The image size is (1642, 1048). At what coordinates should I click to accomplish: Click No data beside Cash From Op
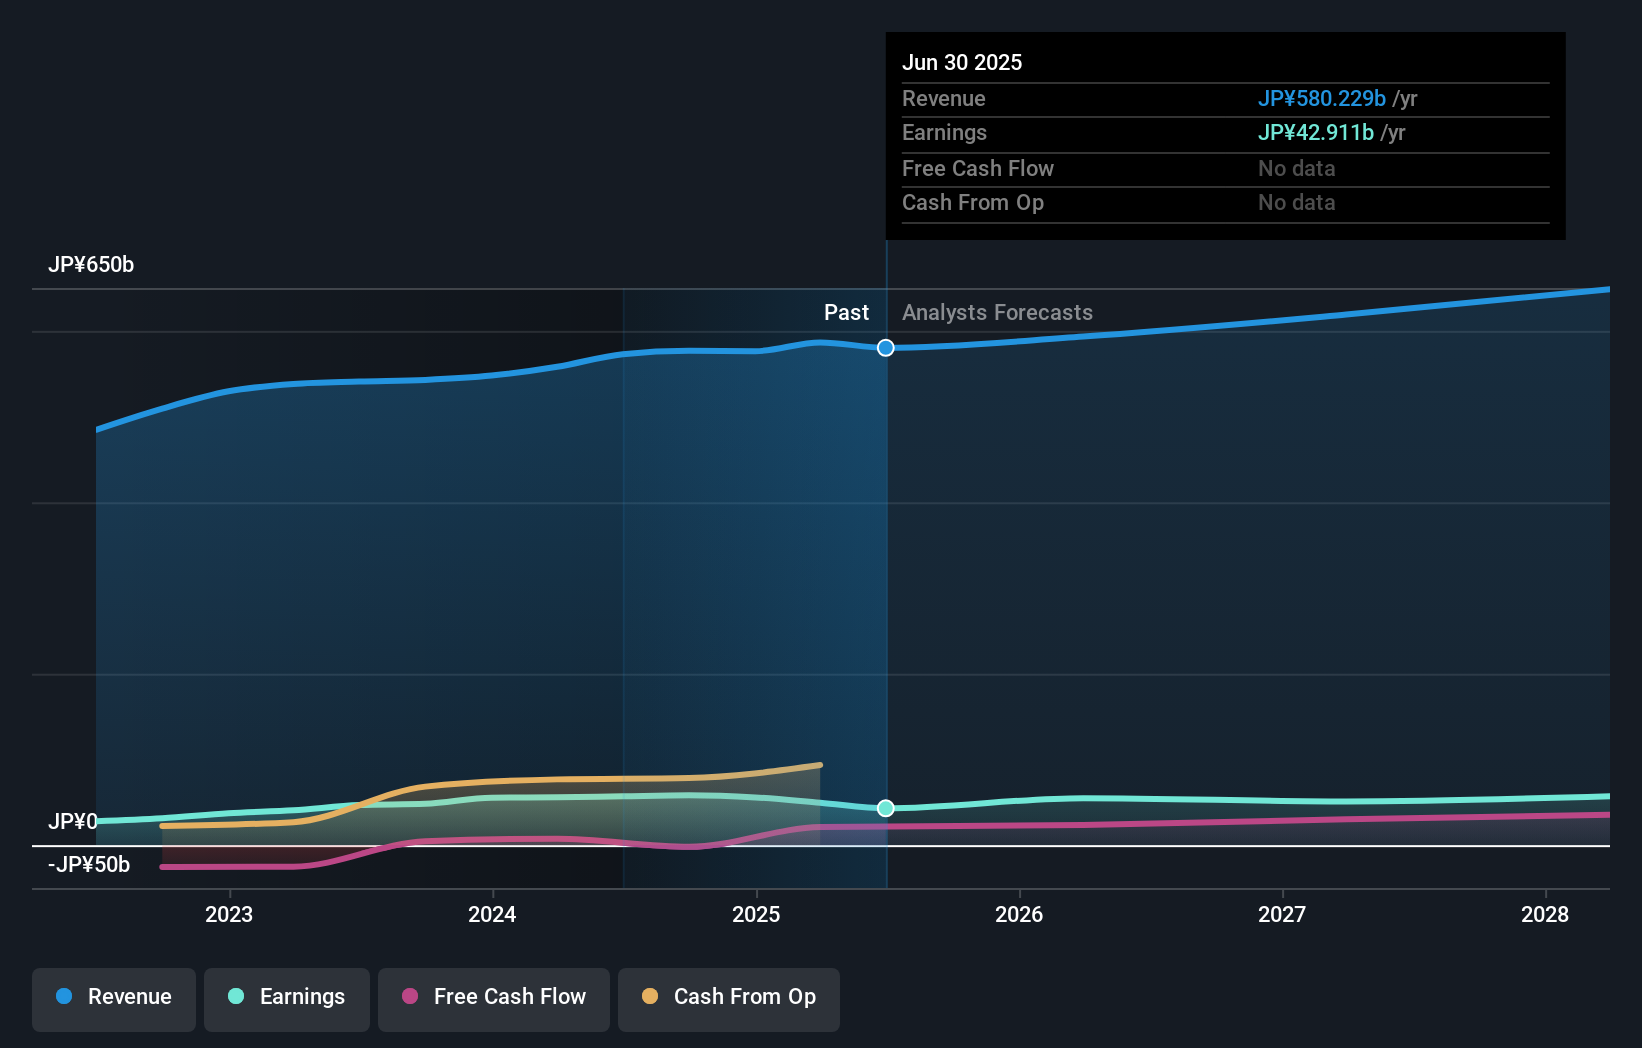[x=1297, y=203]
